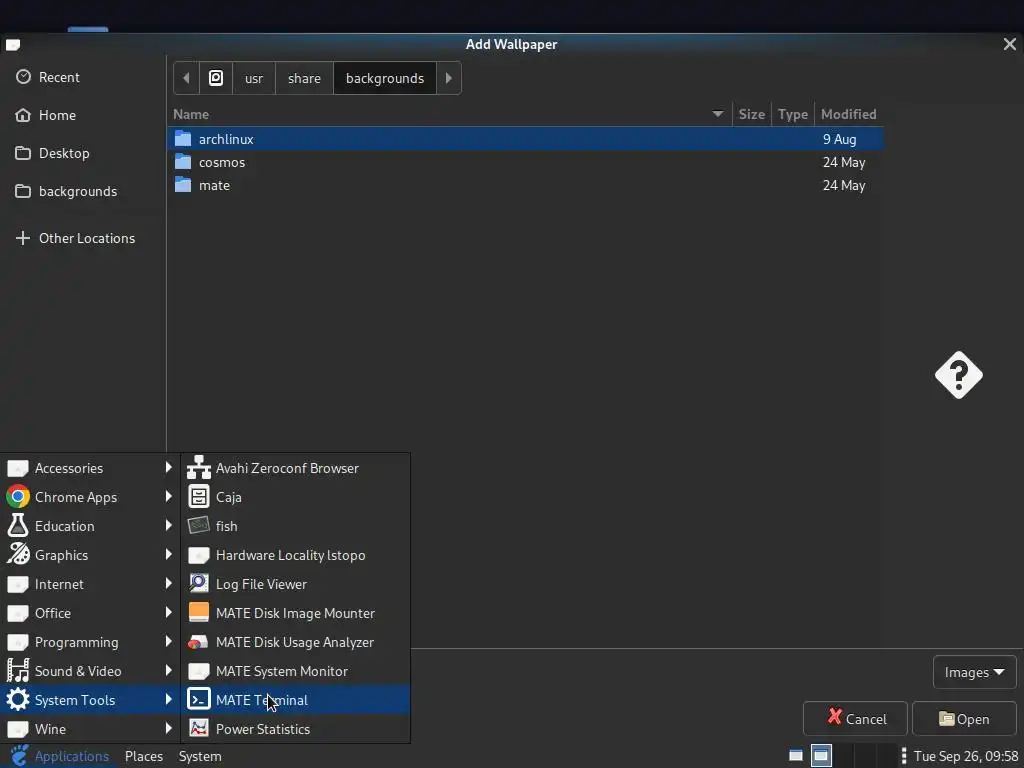Click the path bar back arrow

(x=186, y=78)
